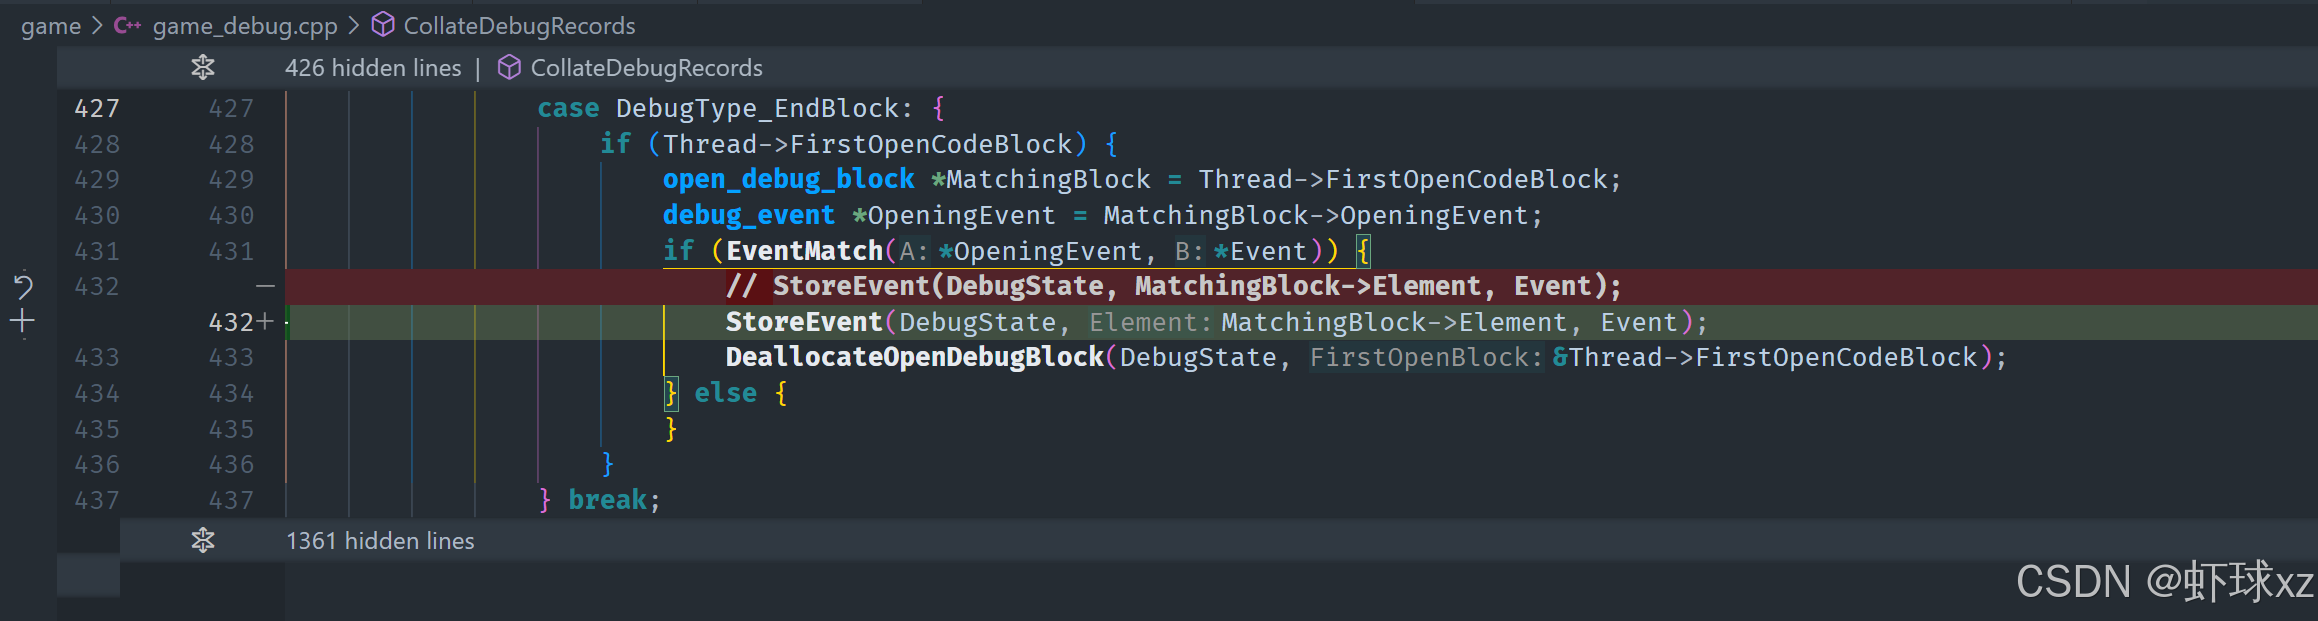Show the 1361 hidden lines

pyautogui.click(x=380, y=540)
